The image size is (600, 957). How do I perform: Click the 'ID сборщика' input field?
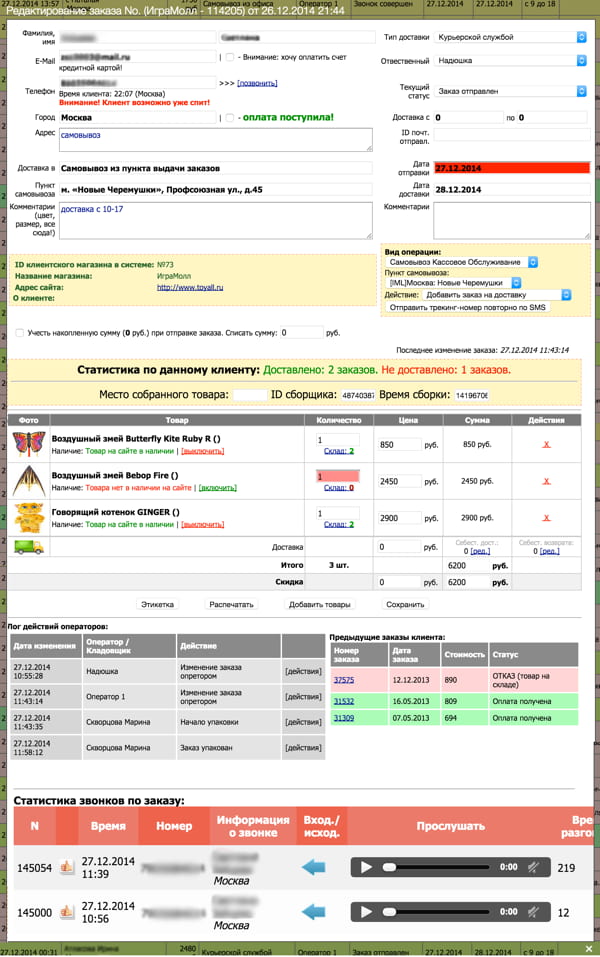point(358,395)
